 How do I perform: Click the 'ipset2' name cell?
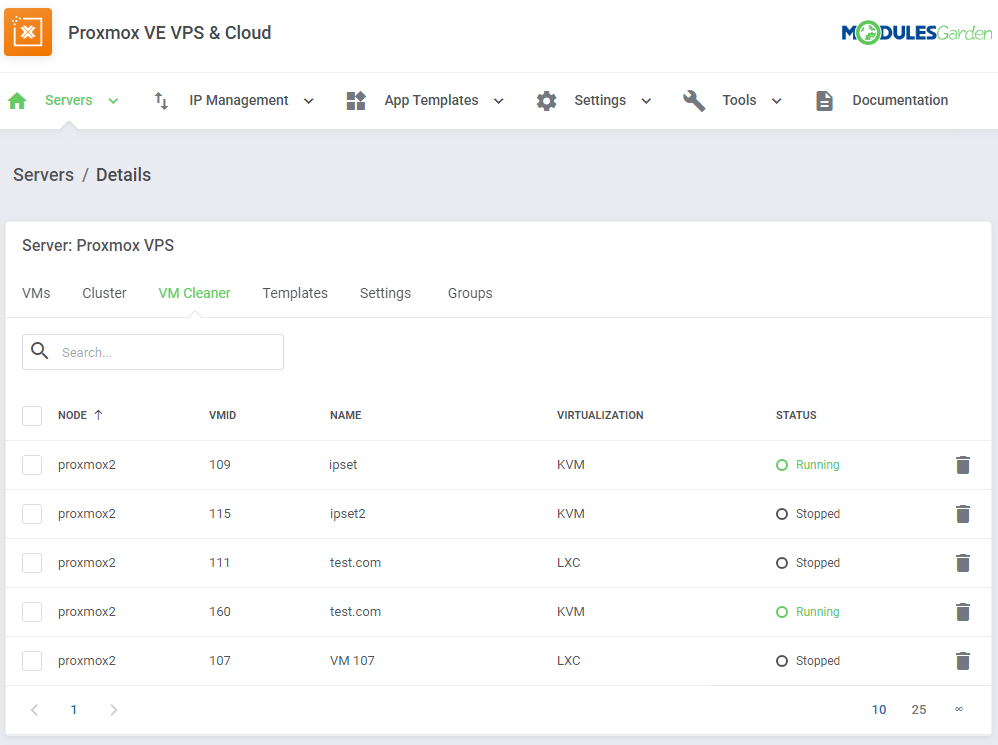click(x=348, y=514)
